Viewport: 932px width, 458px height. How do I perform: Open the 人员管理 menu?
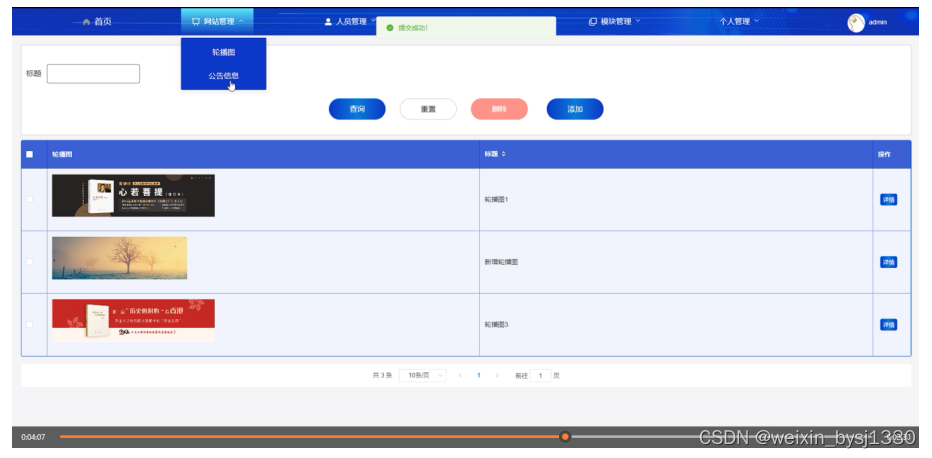351,21
